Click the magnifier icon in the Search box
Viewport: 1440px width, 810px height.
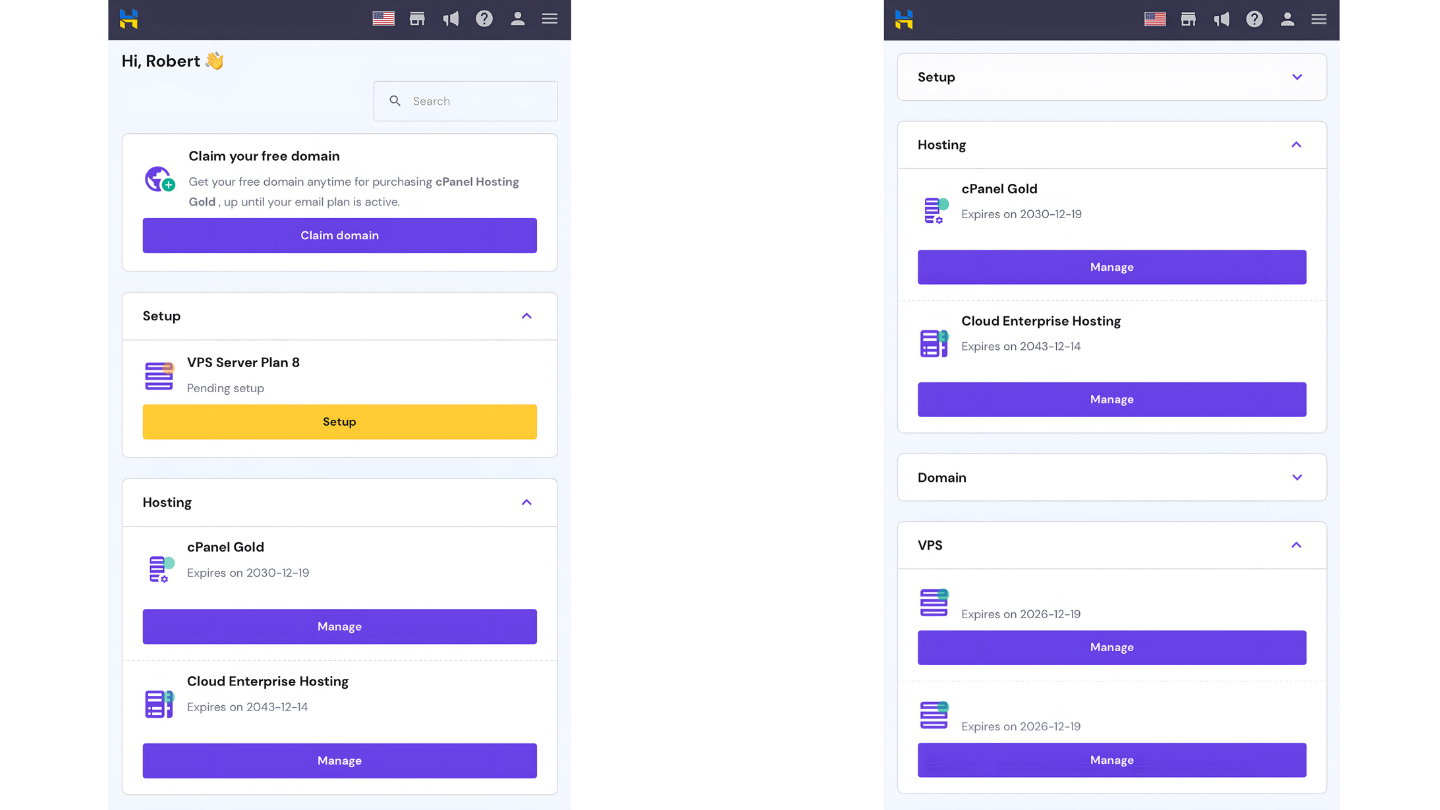click(x=395, y=101)
